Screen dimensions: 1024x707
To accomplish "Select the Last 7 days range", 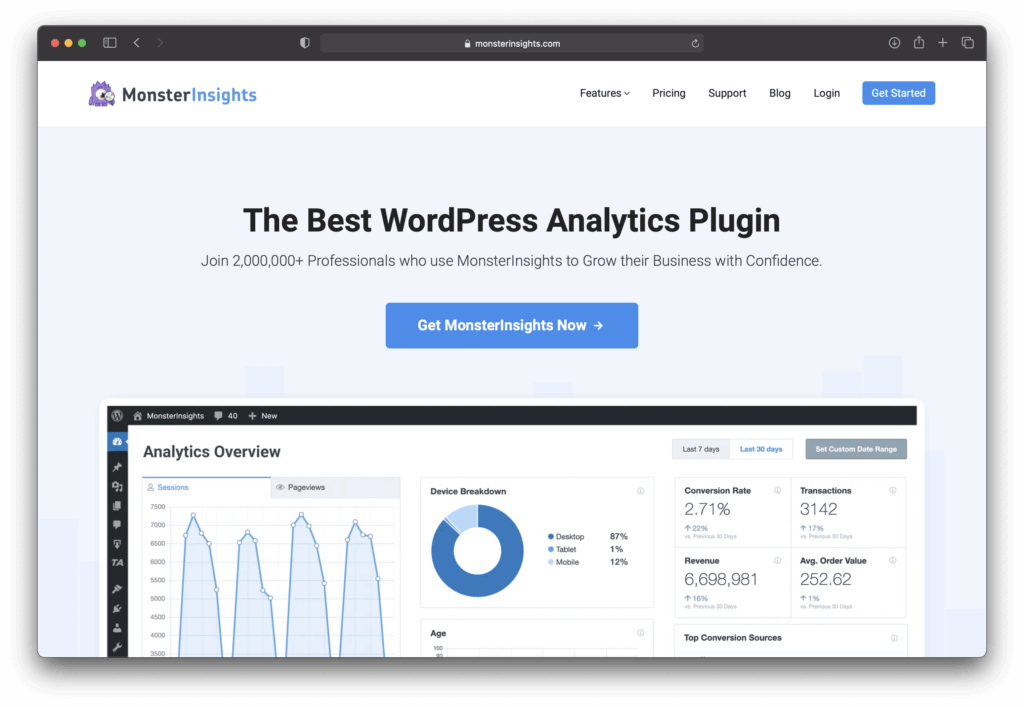I will (701, 449).
